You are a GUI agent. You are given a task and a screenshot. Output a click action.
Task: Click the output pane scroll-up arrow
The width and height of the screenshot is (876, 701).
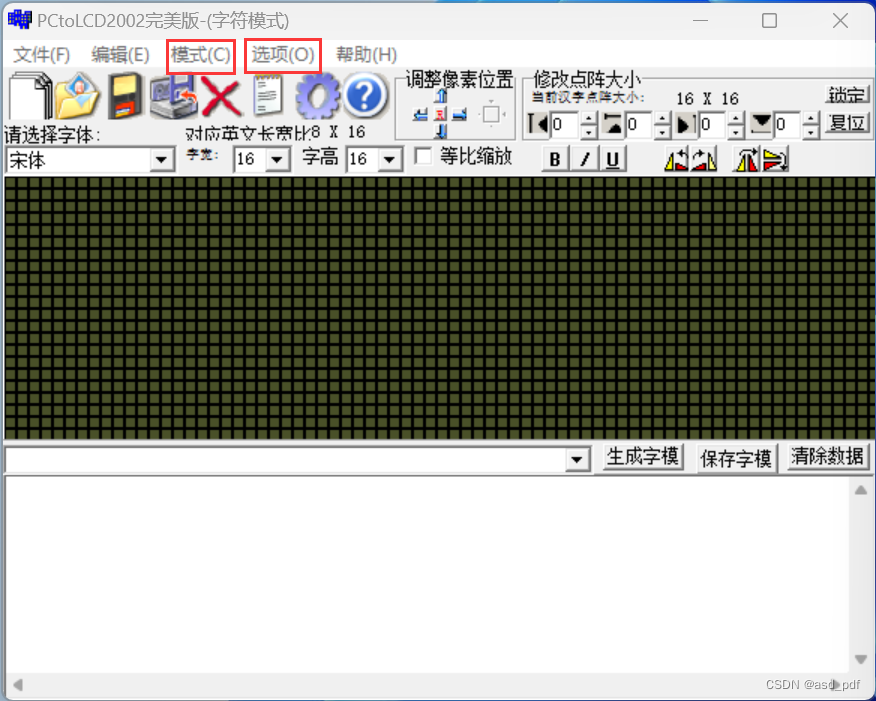tap(861, 490)
